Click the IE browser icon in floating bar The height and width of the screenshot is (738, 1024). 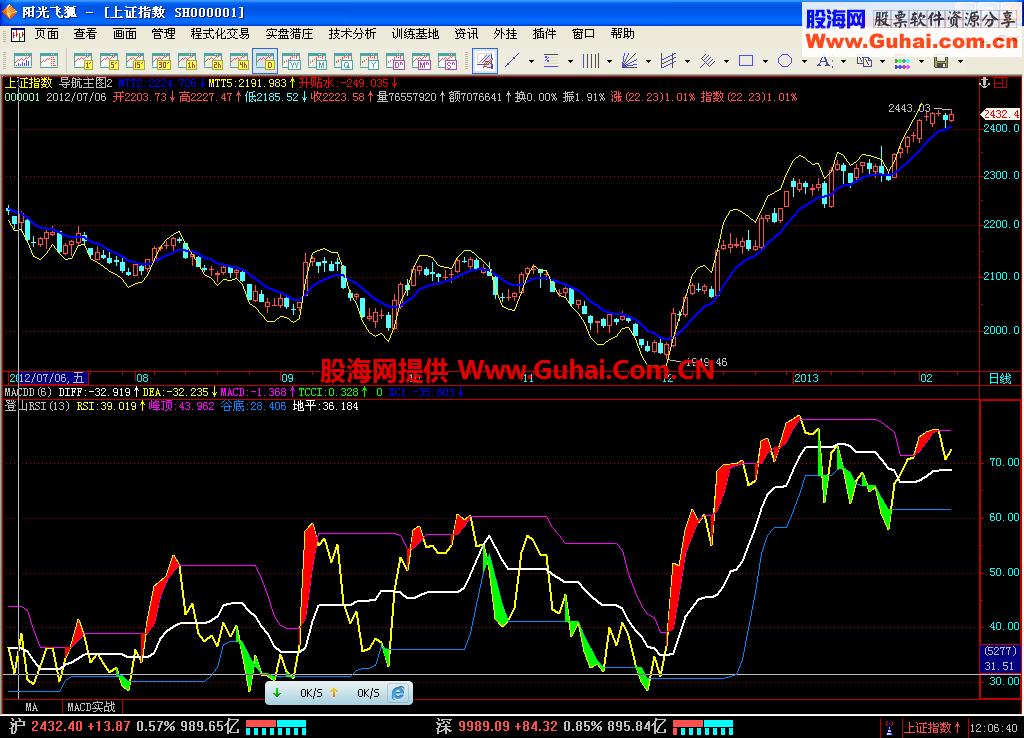(x=397, y=692)
